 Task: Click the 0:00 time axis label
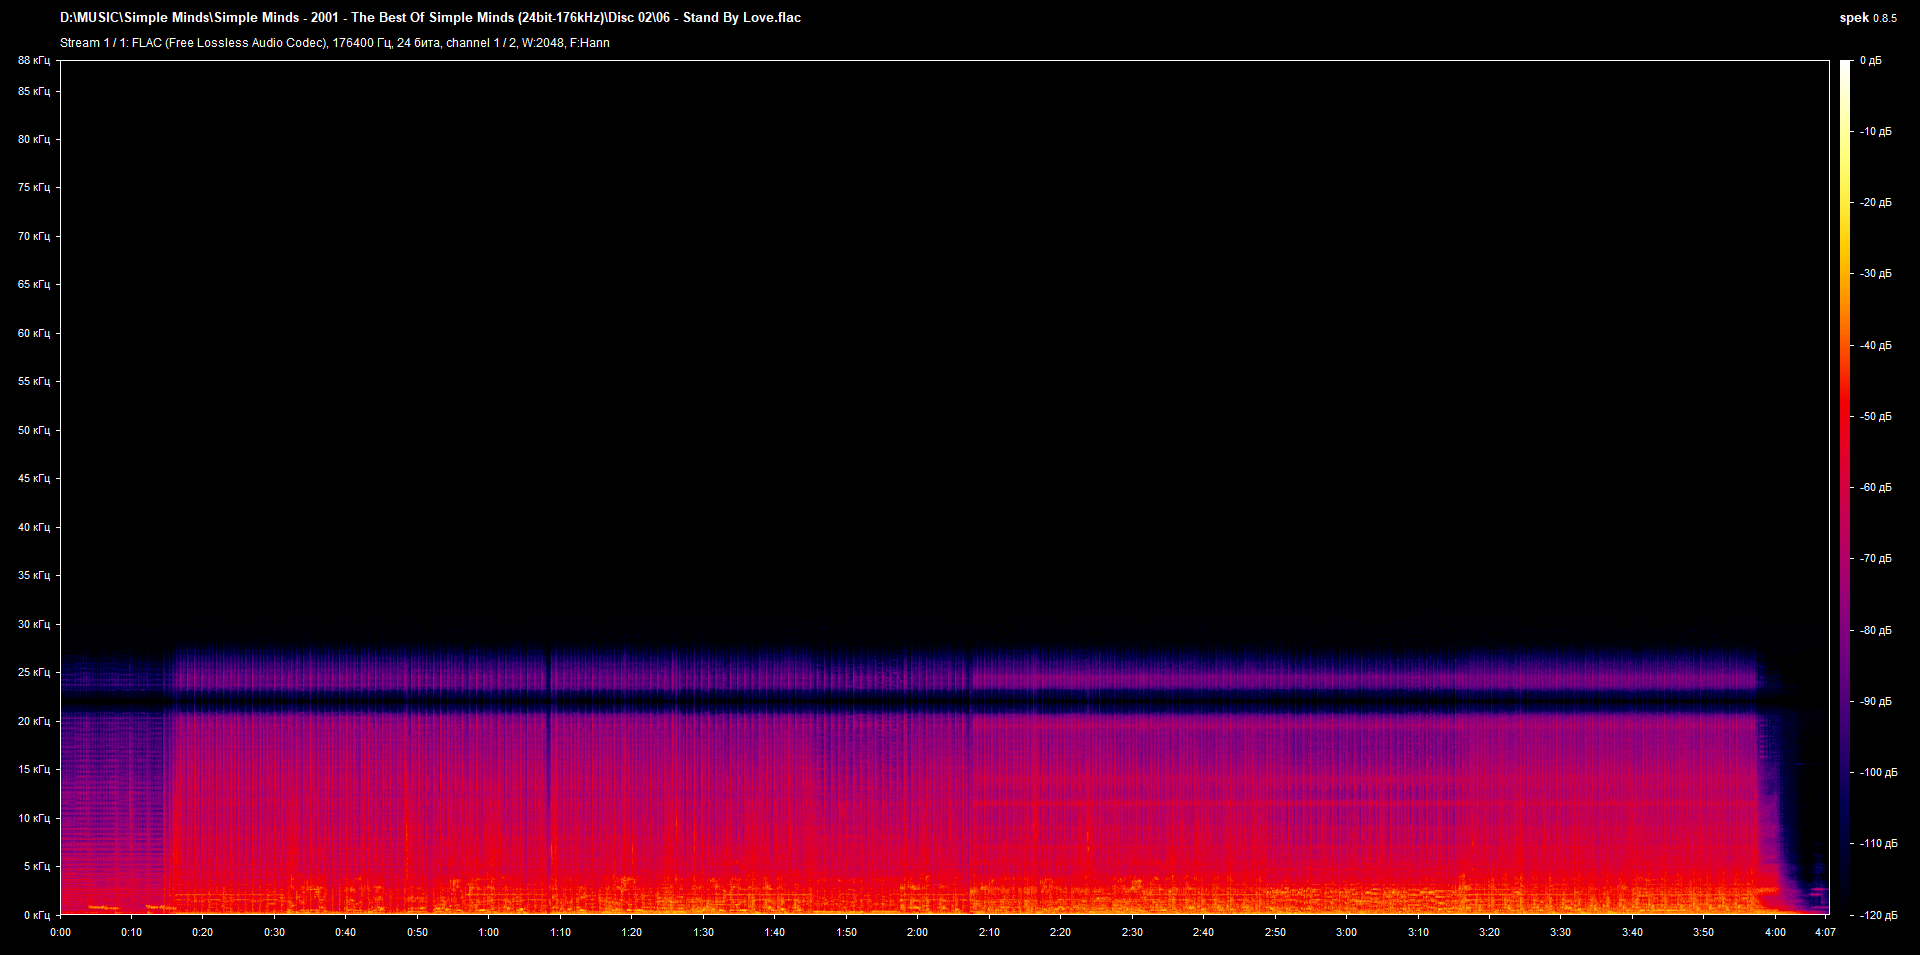[60, 932]
